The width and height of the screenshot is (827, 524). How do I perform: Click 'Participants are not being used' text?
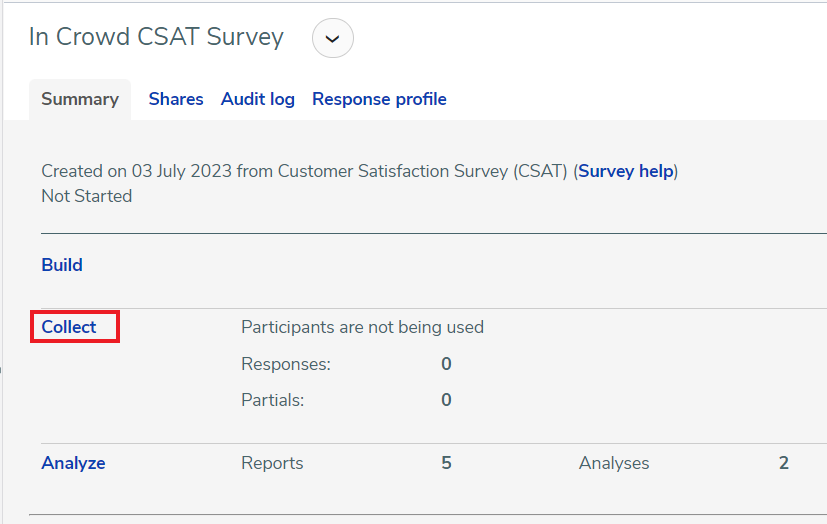coord(362,327)
